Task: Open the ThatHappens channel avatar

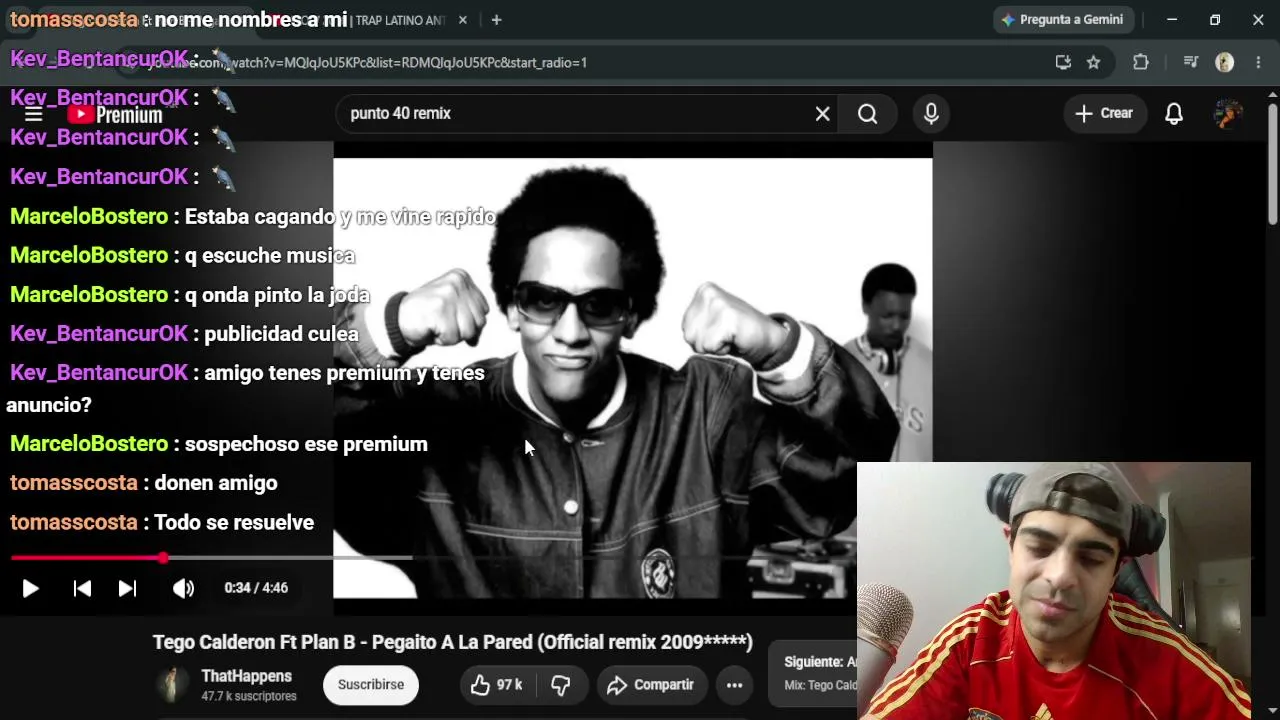Action: [171, 685]
